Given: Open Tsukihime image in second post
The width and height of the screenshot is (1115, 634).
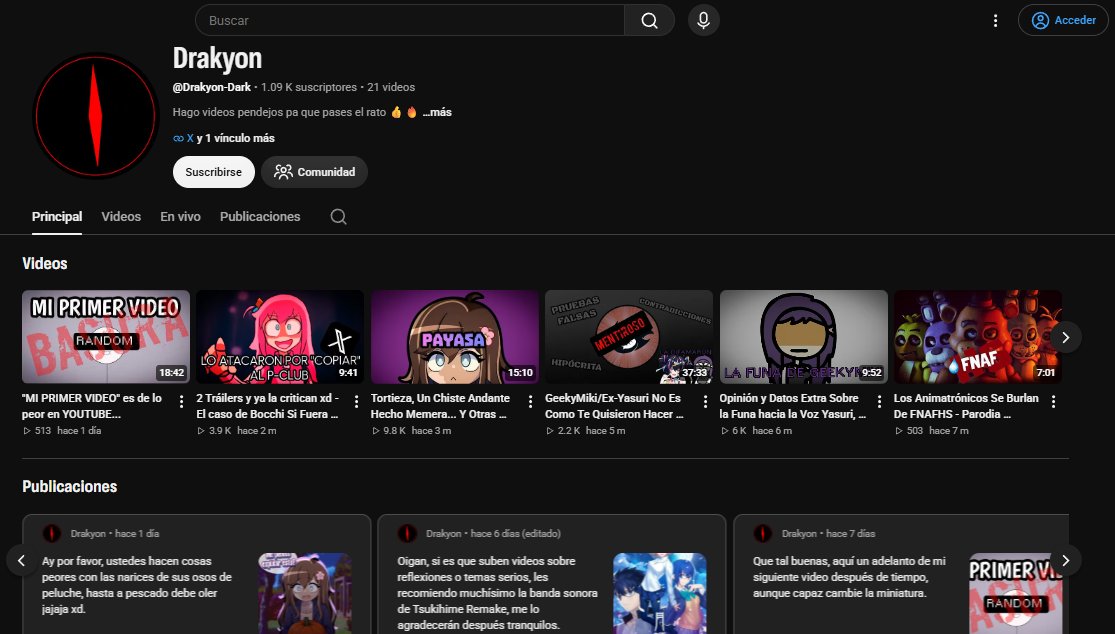Looking at the screenshot, I should (x=660, y=593).
